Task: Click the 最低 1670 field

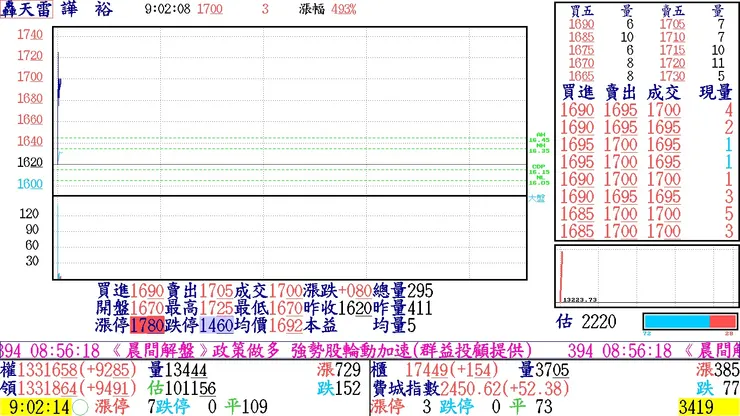Action: 268,308
